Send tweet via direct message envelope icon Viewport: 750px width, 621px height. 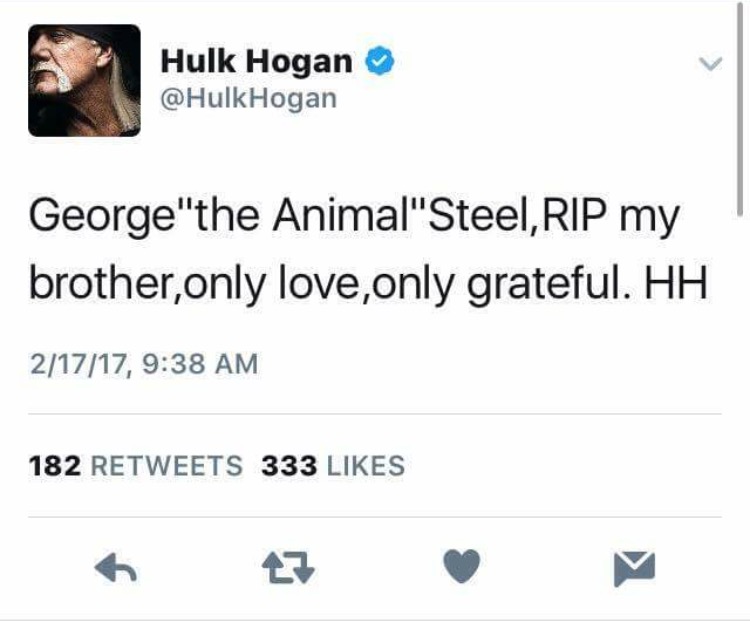click(634, 568)
